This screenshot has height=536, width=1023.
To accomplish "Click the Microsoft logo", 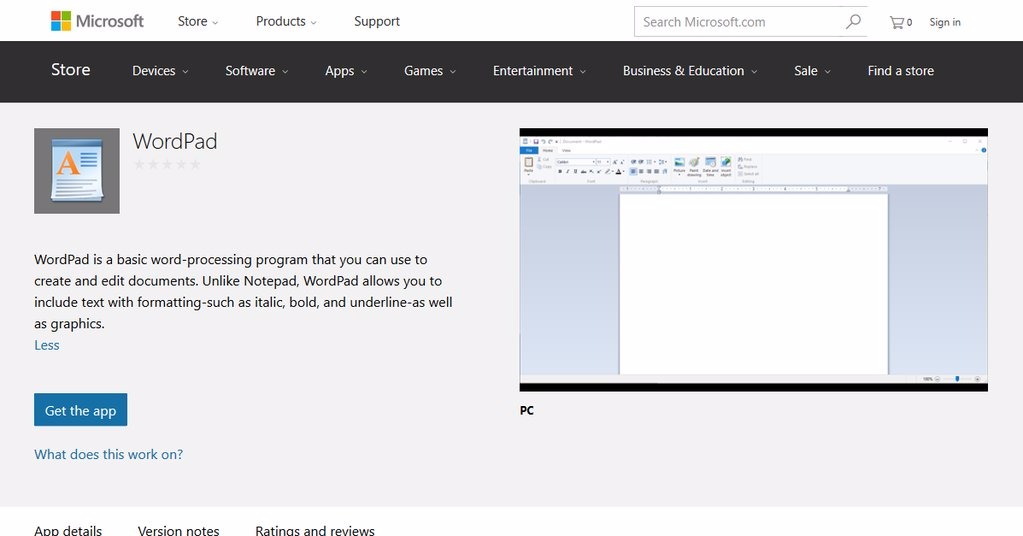I will (97, 21).
